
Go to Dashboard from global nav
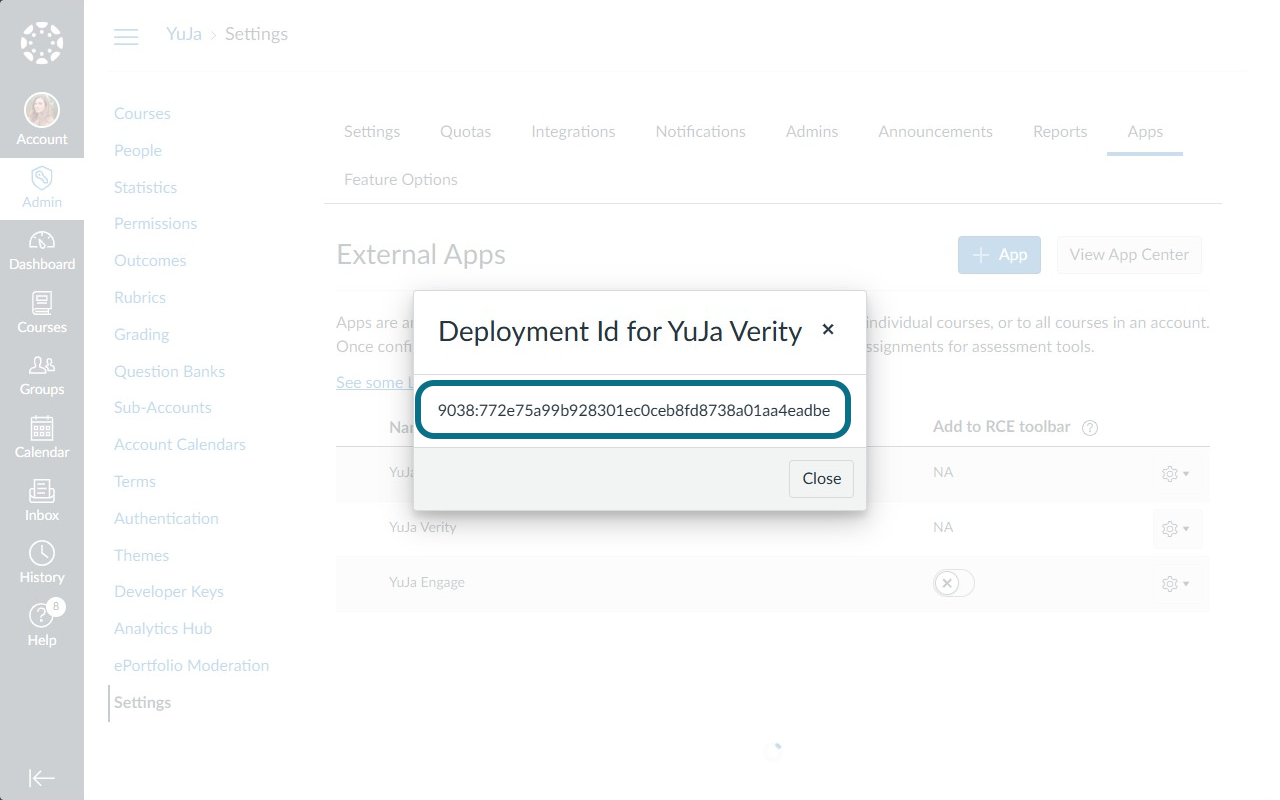point(42,250)
